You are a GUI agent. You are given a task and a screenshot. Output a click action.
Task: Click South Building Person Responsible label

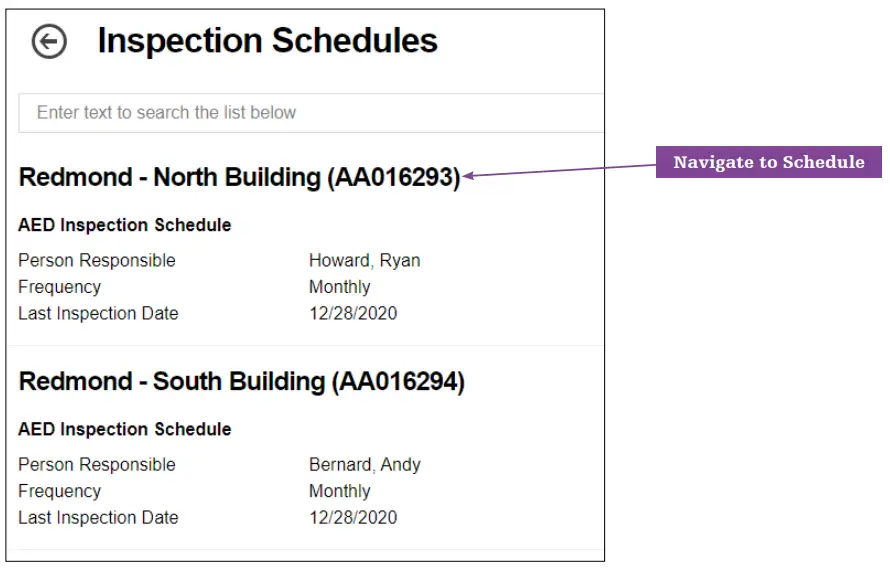tap(97, 465)
